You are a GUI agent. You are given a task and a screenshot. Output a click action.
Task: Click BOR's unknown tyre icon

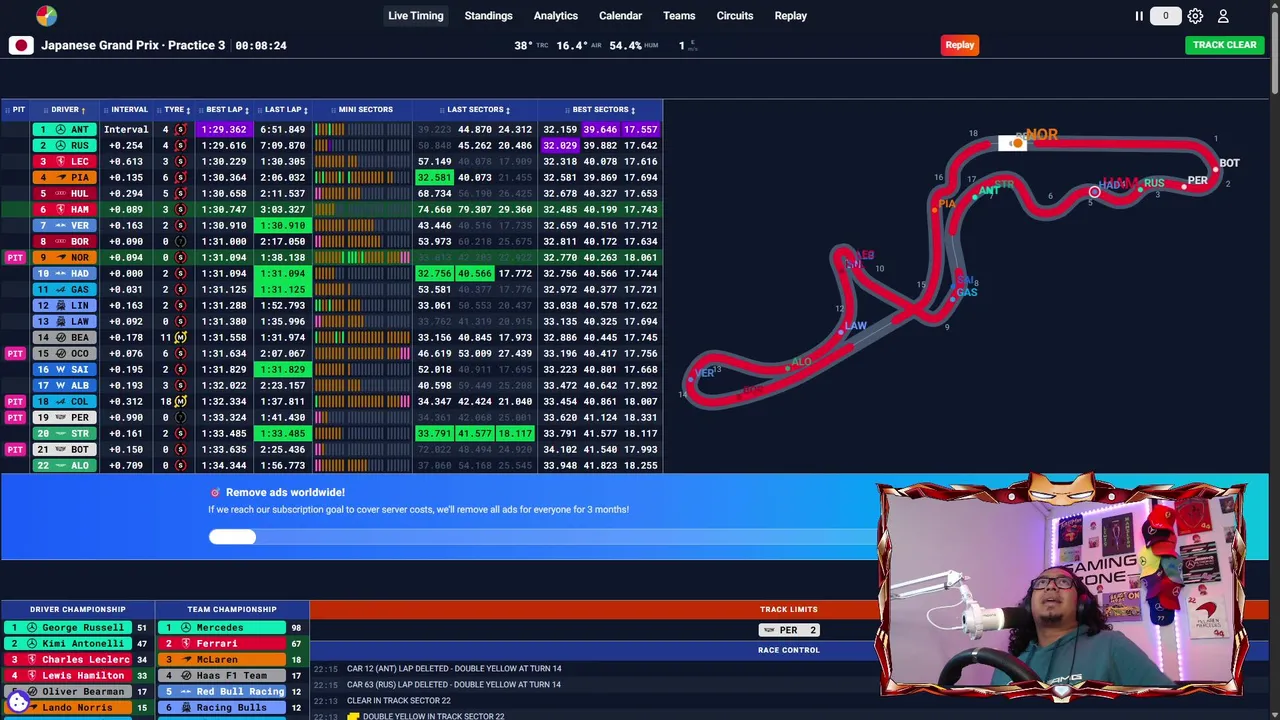(x=180, y=241)
